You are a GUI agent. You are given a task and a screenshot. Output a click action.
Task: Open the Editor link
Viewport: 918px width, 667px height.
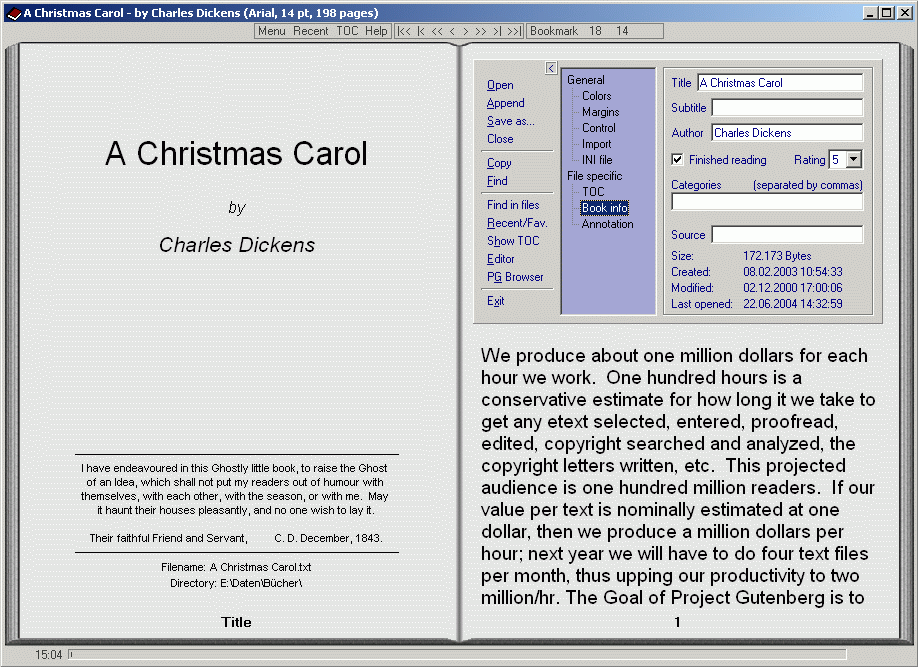501,259
